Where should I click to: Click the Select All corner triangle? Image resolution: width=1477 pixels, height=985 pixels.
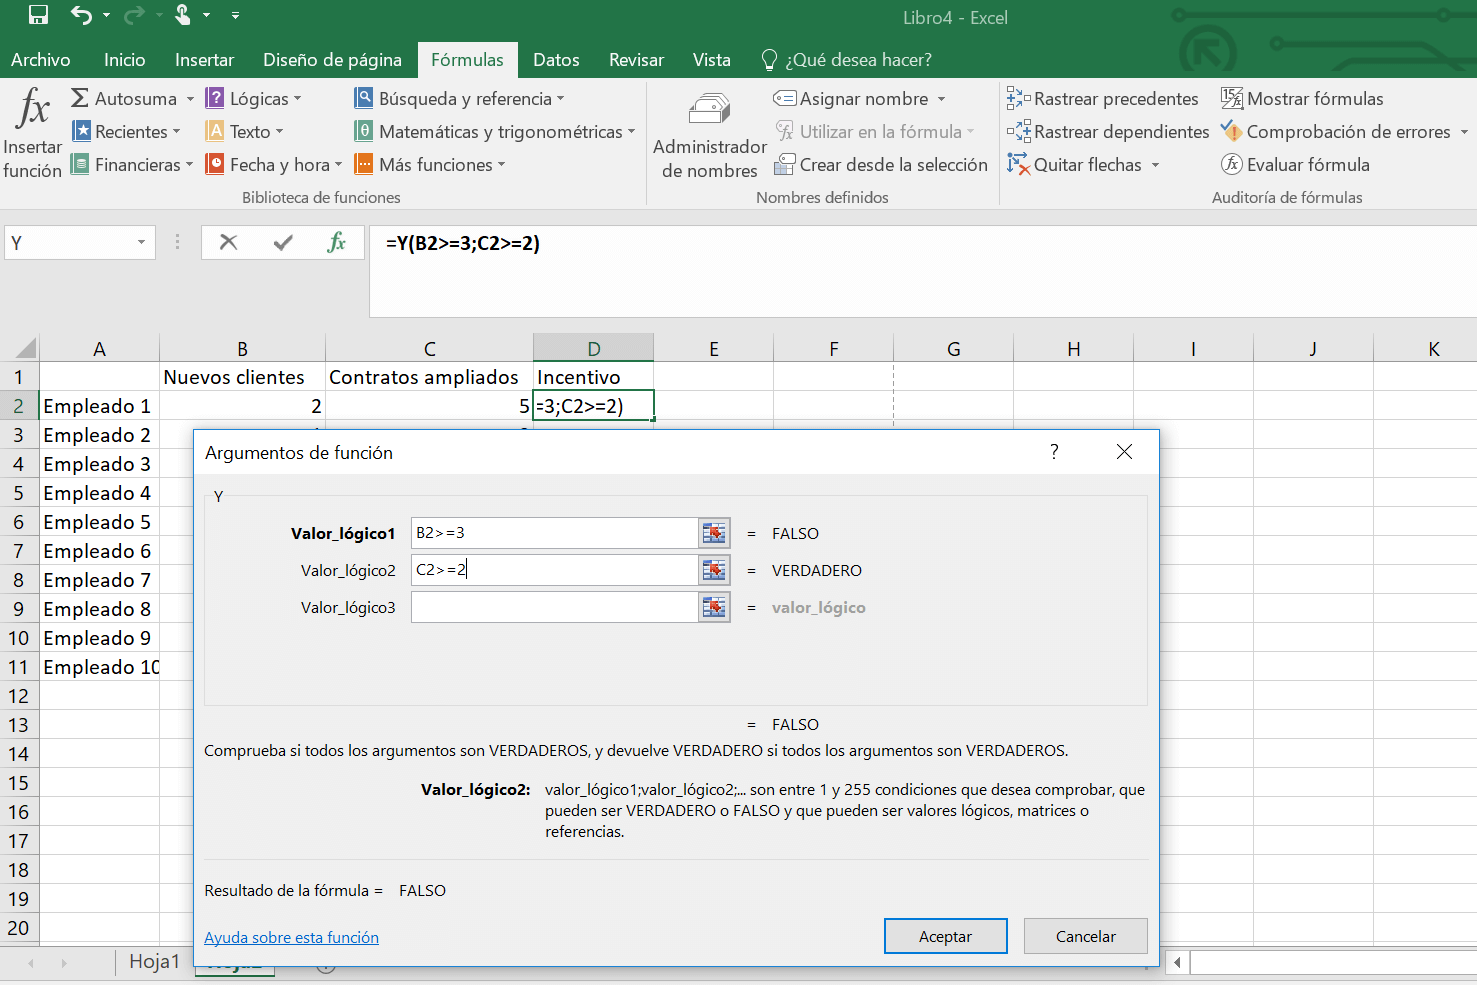point(25,348)
